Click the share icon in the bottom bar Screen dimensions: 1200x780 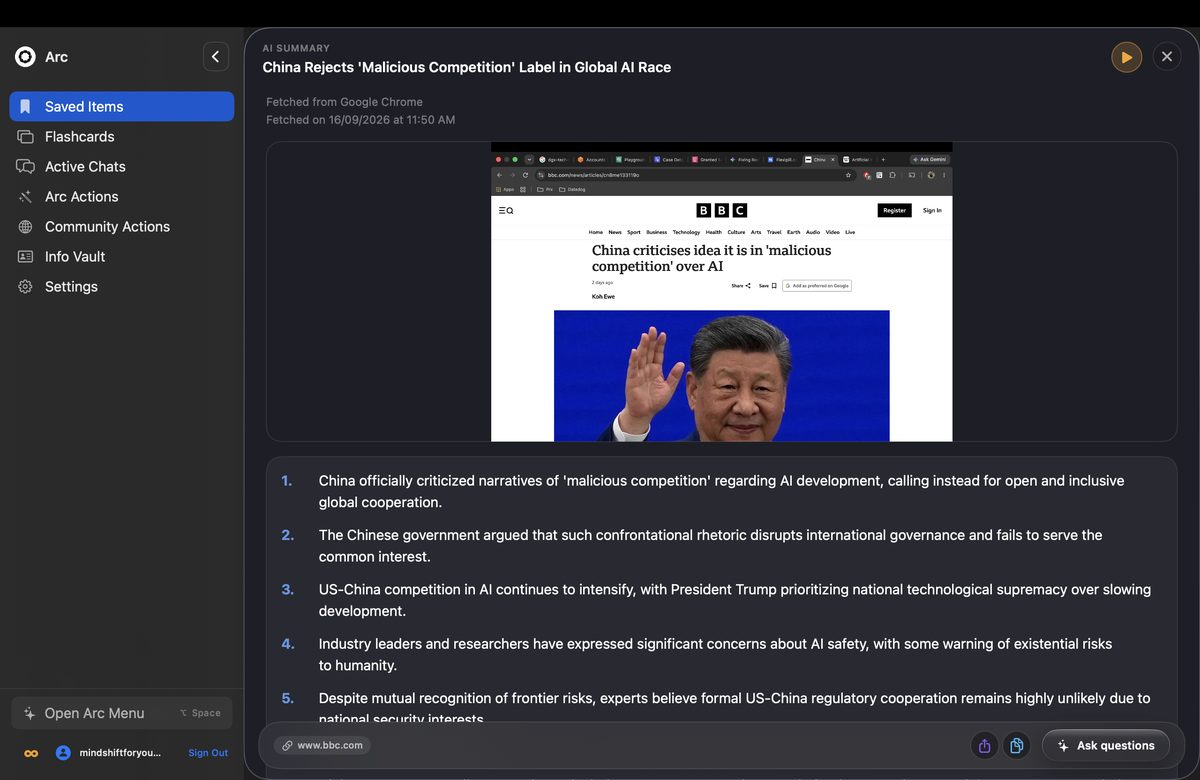pos(984,745)
